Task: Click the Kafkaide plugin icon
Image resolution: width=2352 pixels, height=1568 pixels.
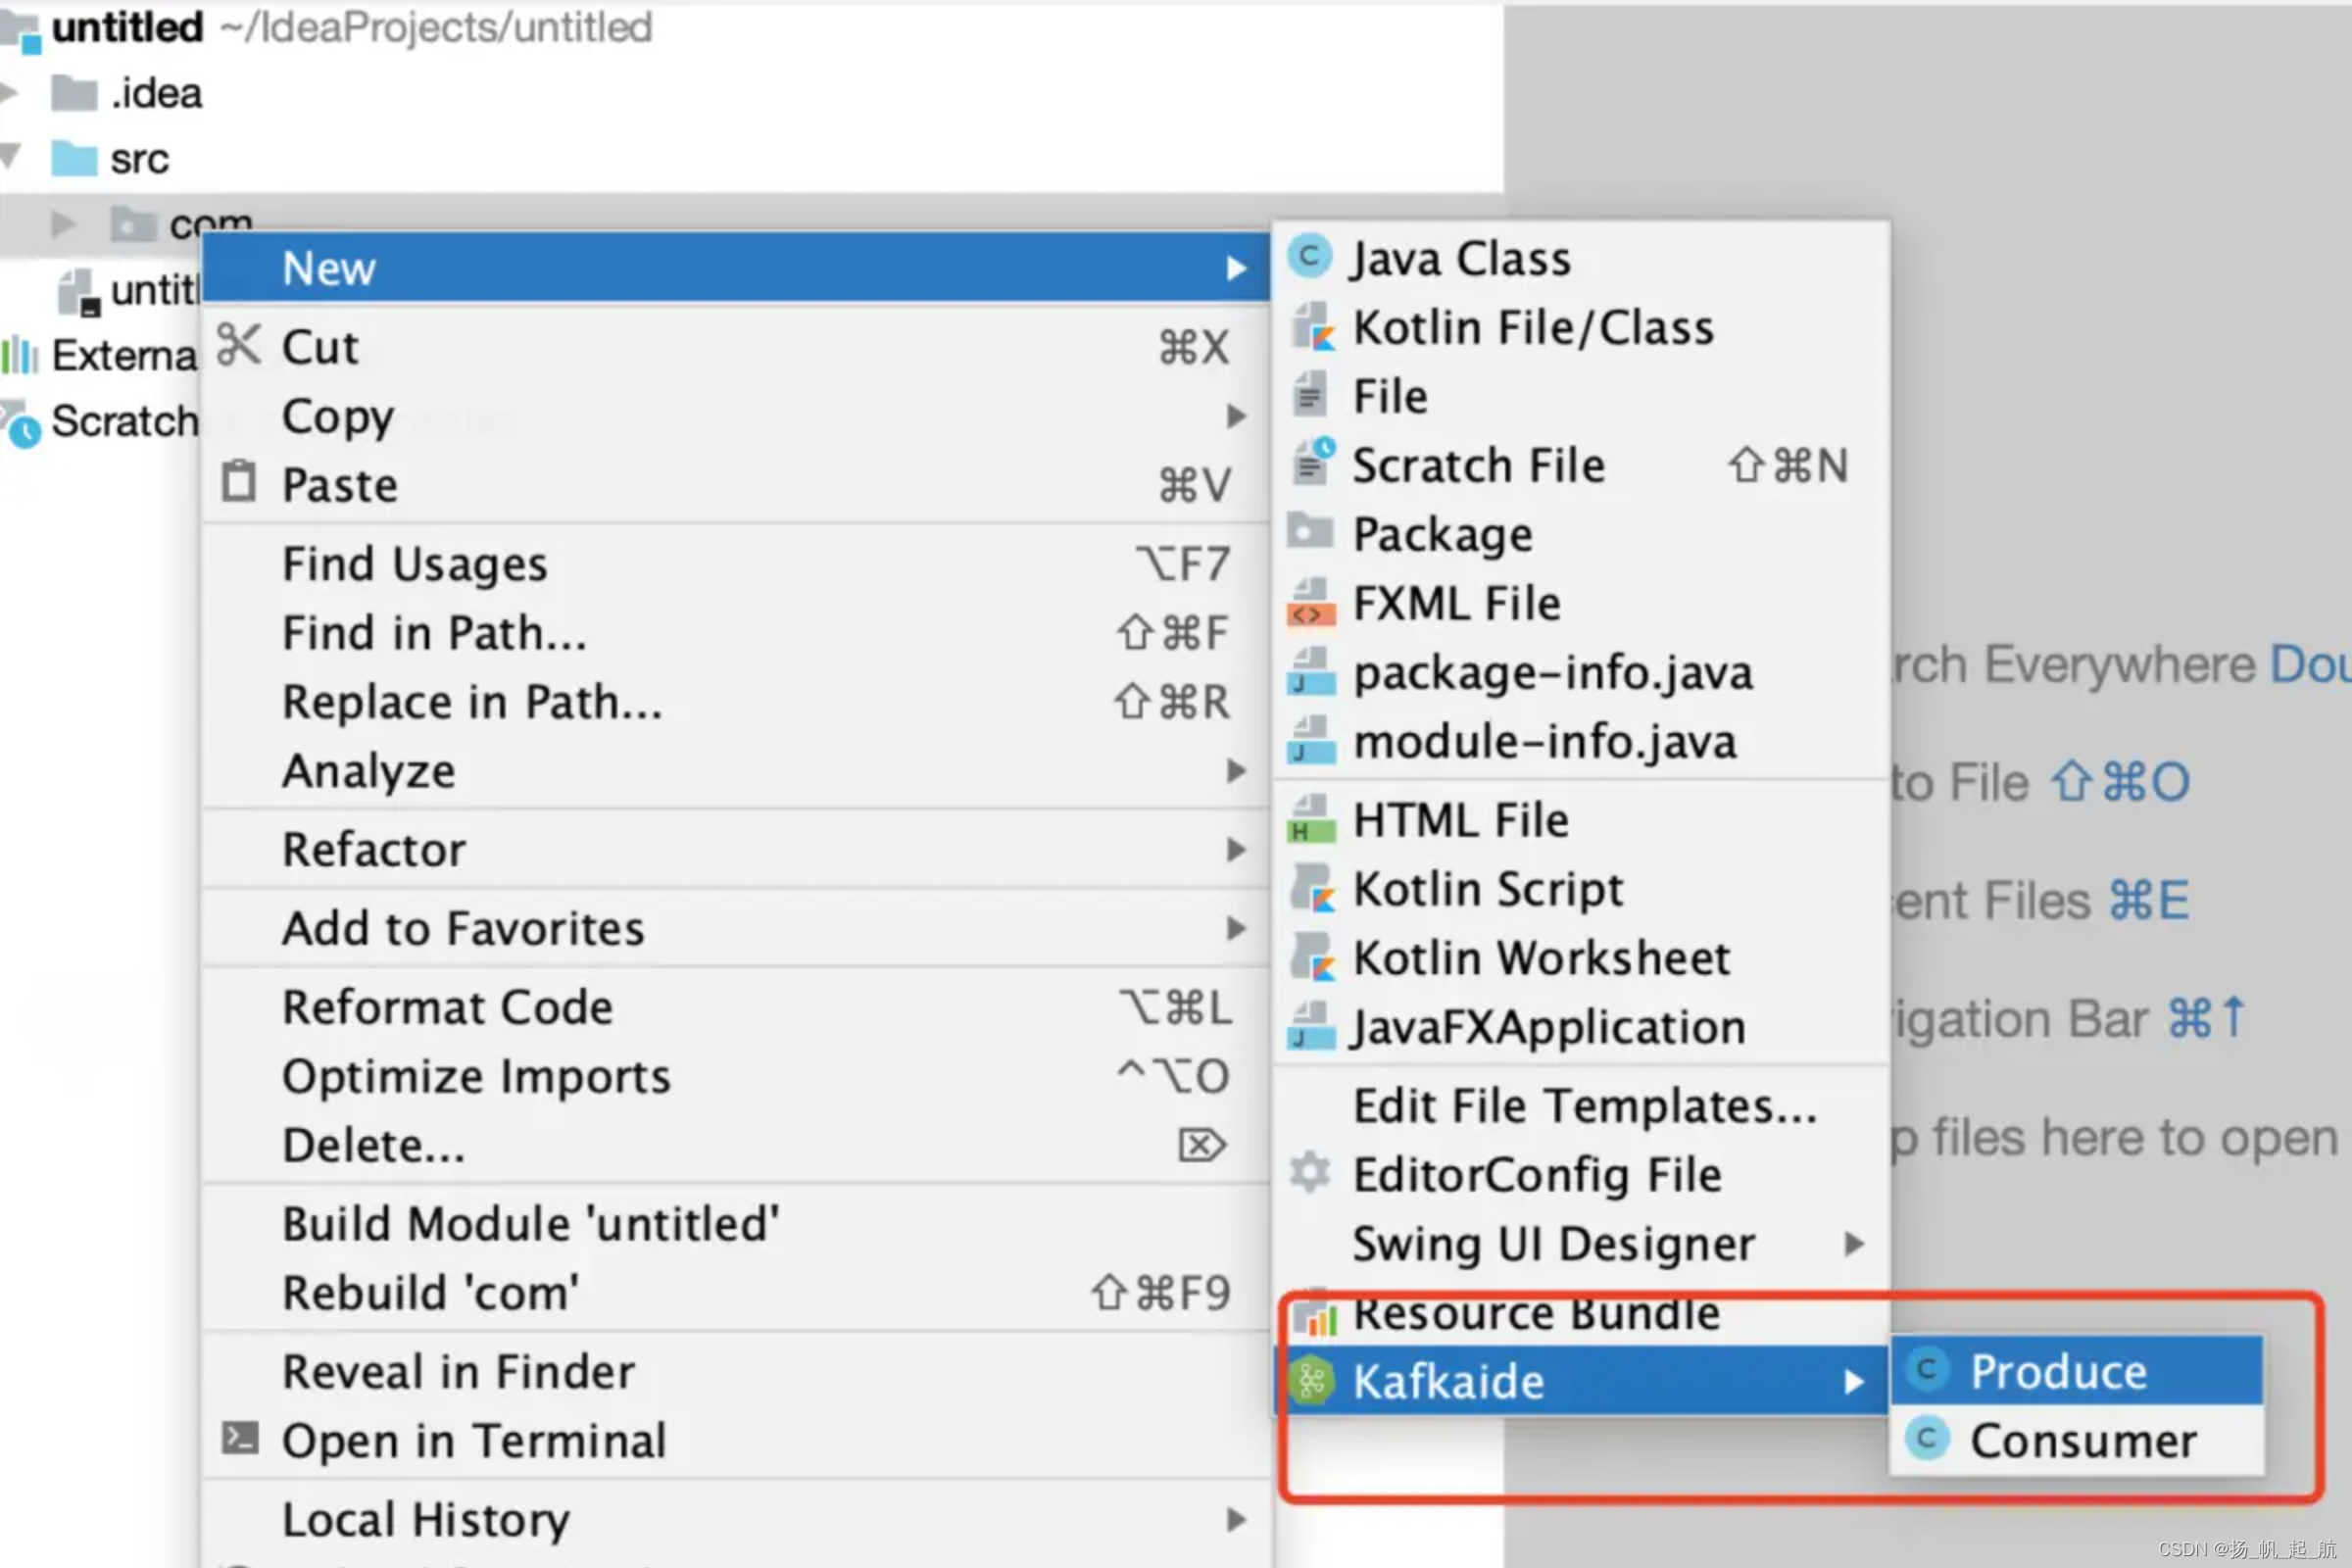Action: coord(1311,1381)
